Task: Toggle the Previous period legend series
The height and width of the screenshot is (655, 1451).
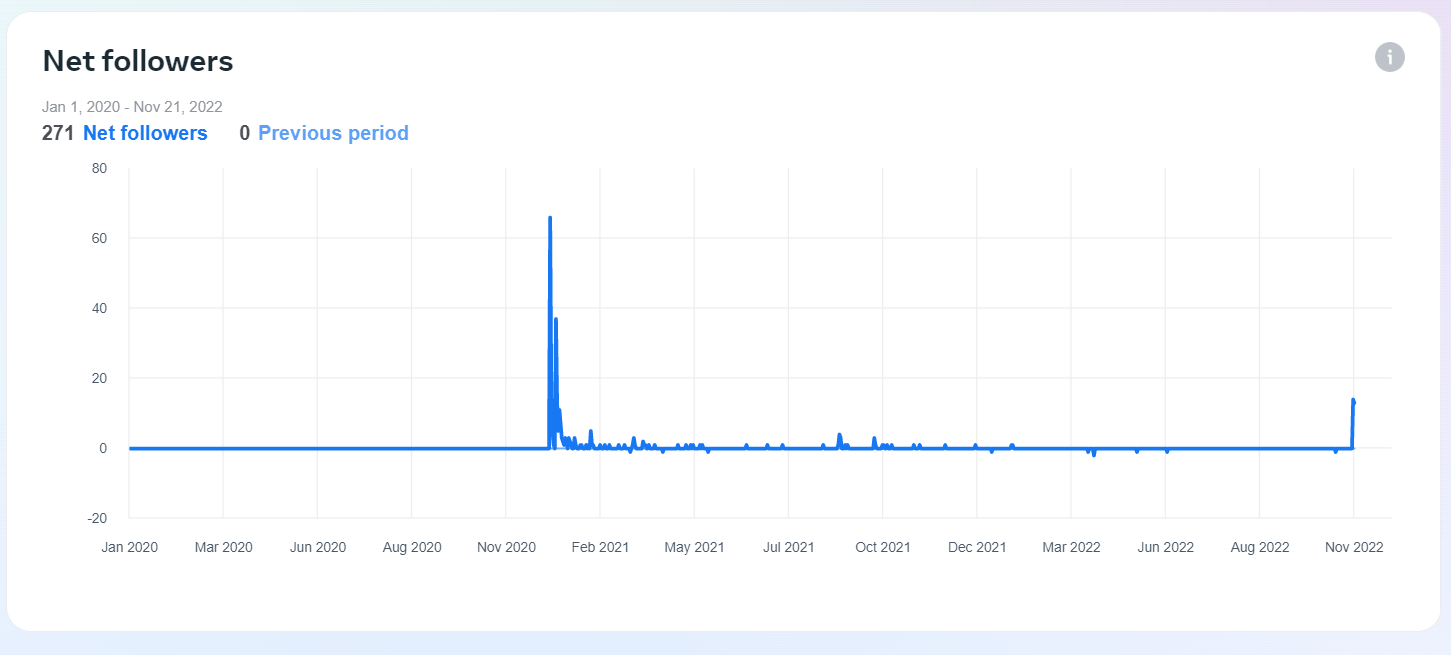Action: (x=333, y=133)
